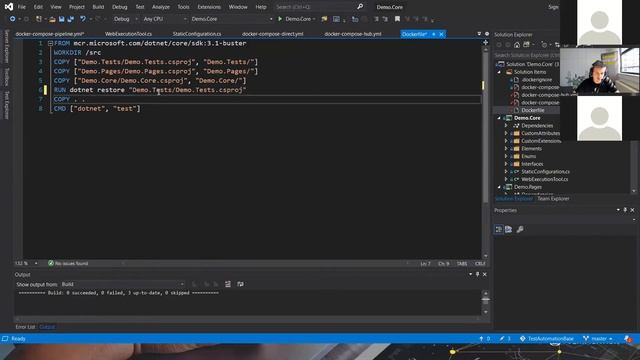
Task: Expand the Enums folder
Action: tap(506, 156)
